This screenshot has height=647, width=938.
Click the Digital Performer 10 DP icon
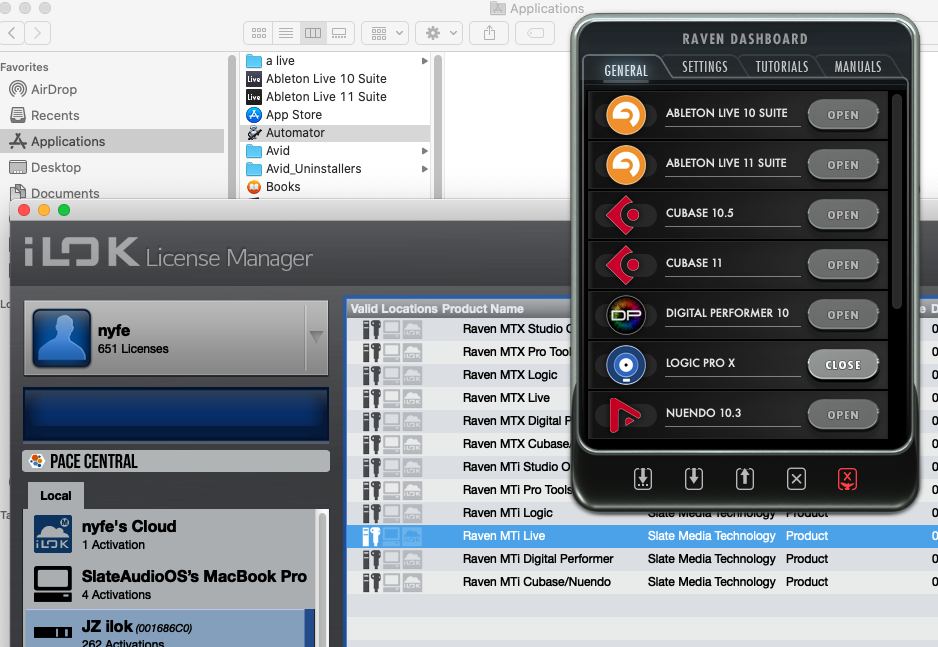626,314
